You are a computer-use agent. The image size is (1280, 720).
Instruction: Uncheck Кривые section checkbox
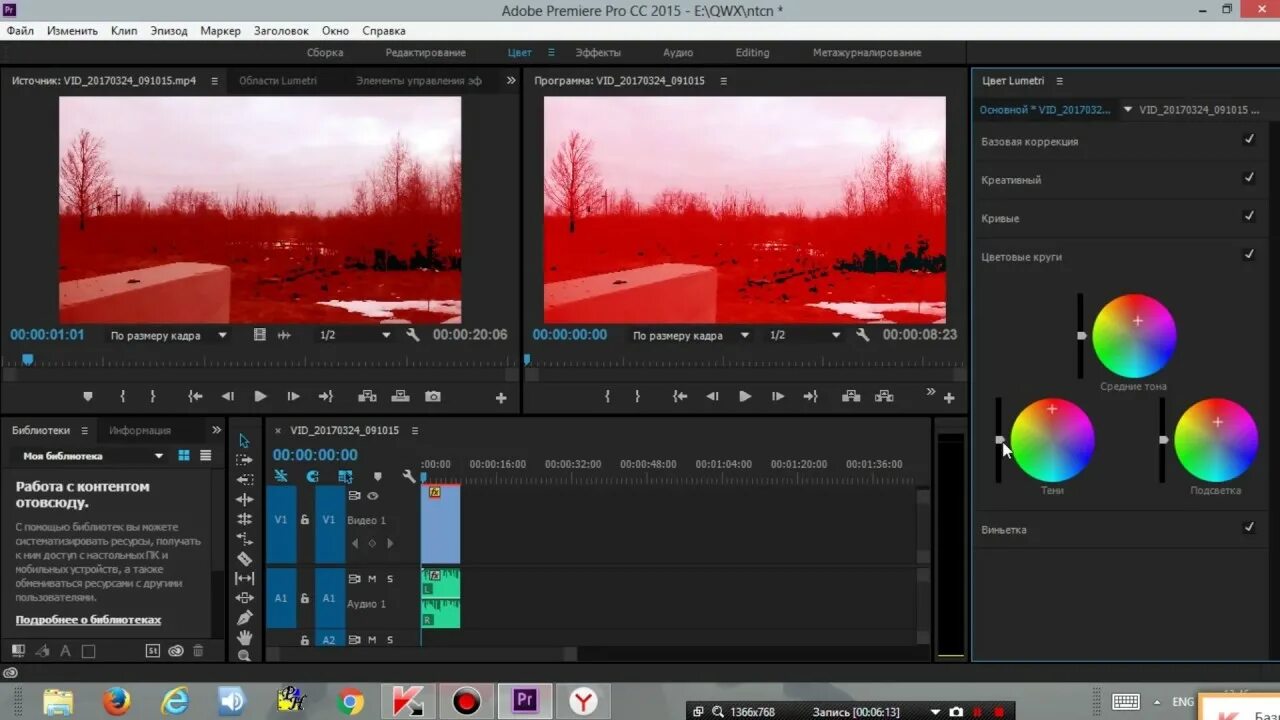click(1249, 216)
